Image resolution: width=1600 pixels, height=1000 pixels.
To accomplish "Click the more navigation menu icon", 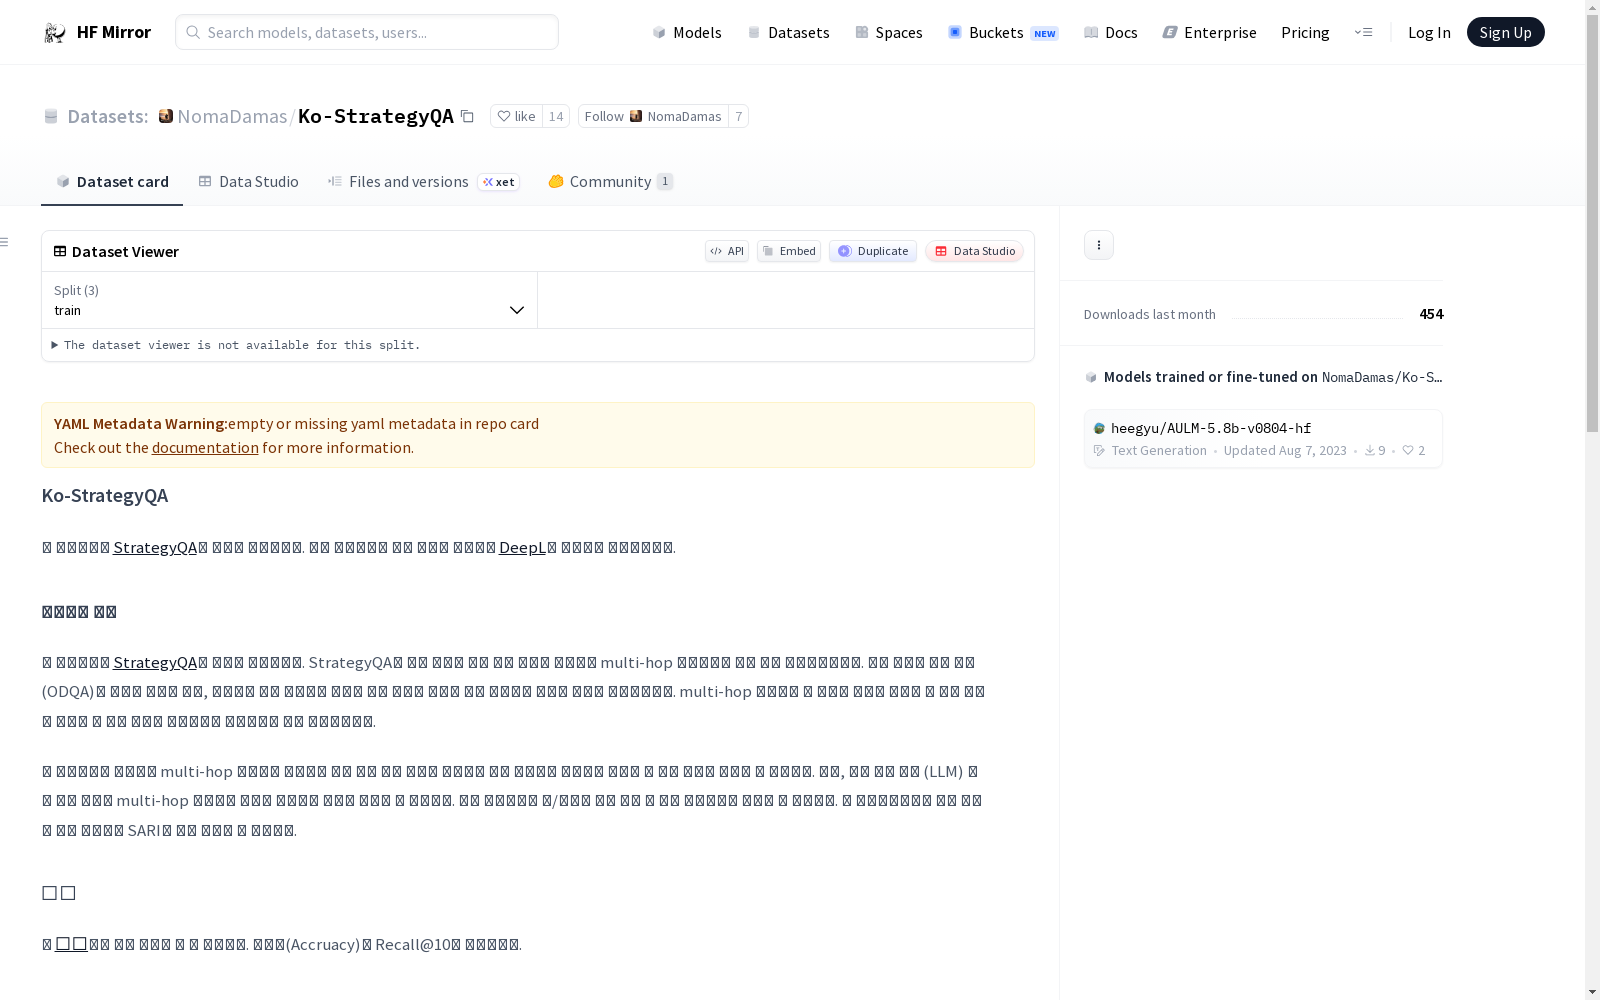I will click(1363, 32).
